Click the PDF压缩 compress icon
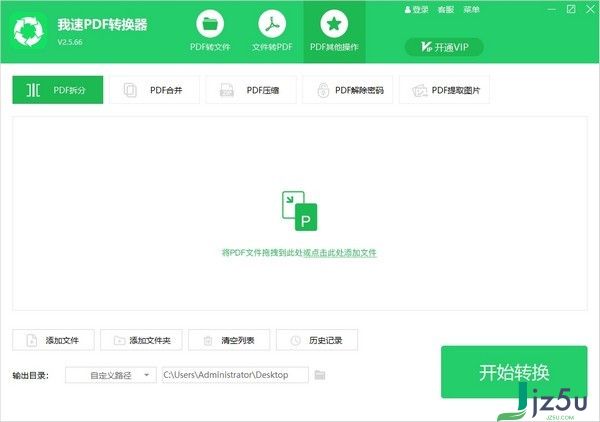 227,90
